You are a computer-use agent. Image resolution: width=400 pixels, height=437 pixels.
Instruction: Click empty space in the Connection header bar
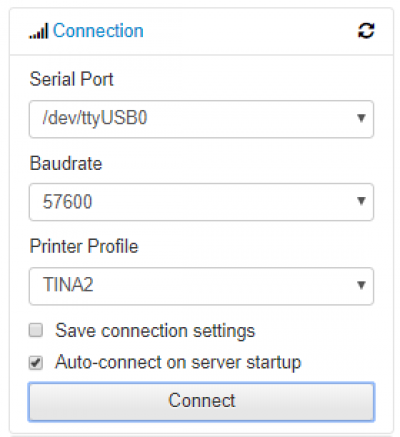point(250,31)
